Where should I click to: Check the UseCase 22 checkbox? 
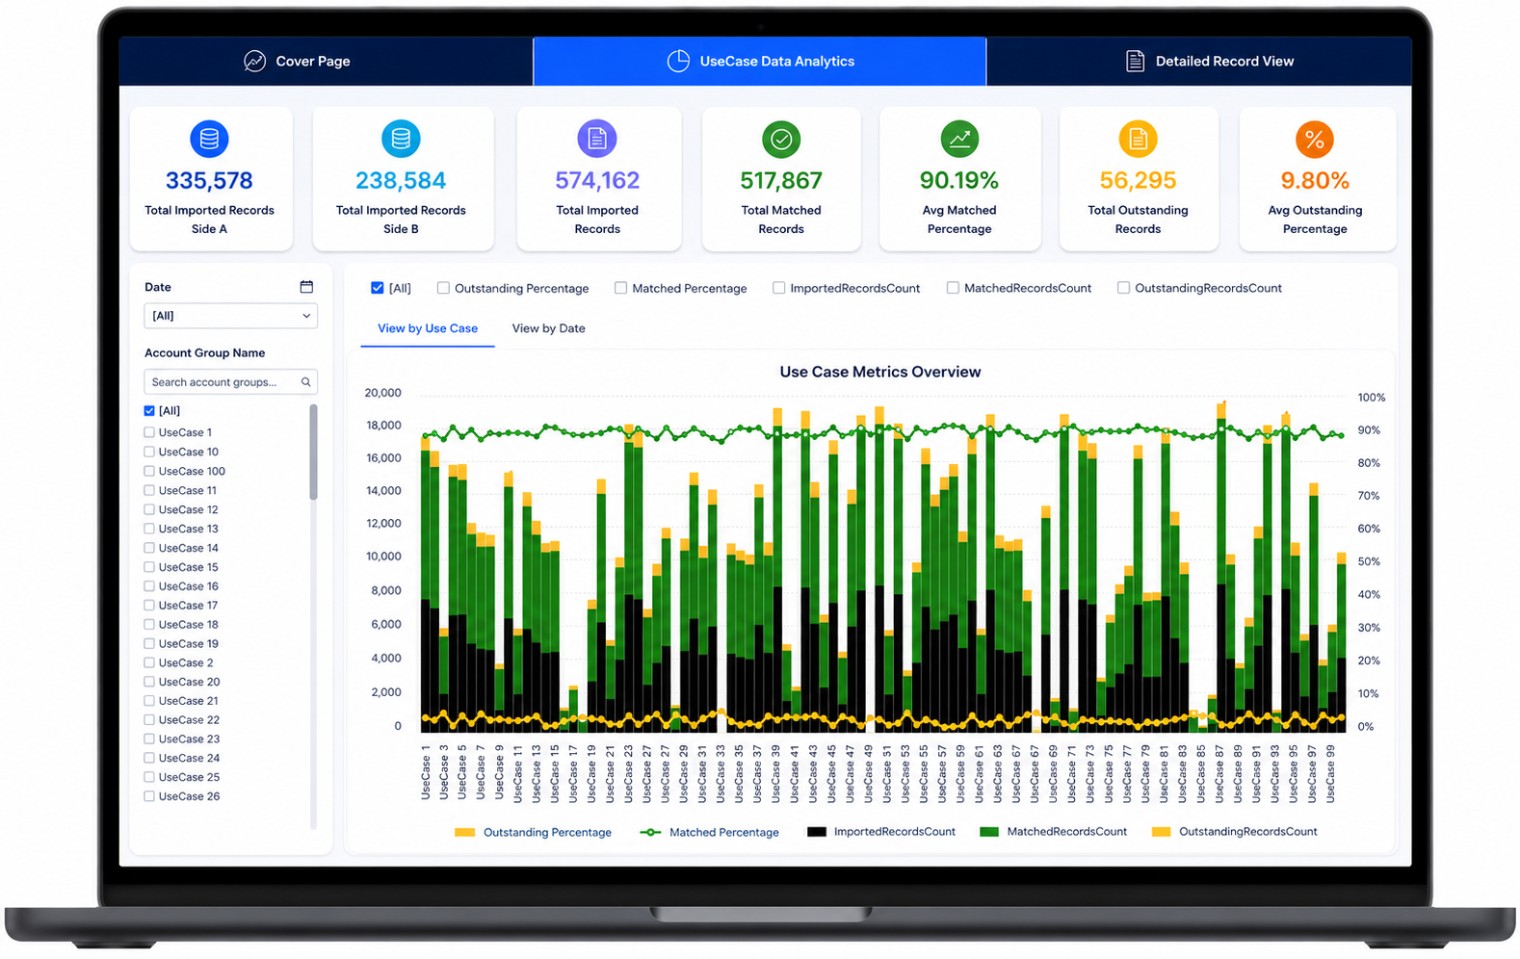(149, 720)
